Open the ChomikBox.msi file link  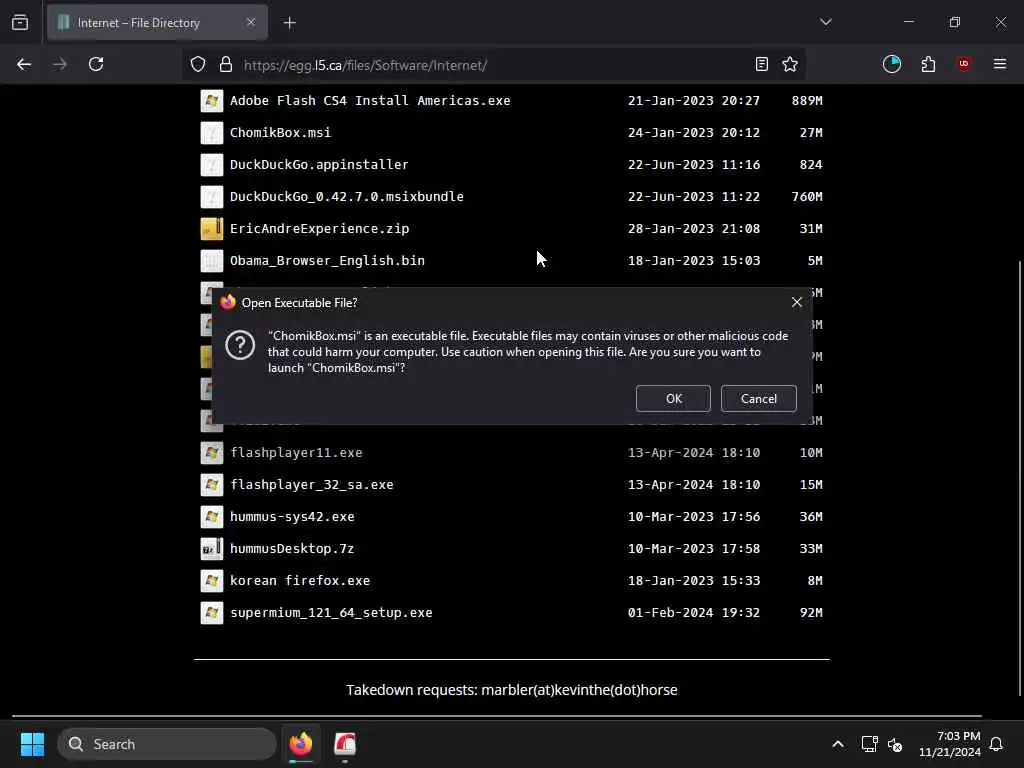tap(280, 133)
